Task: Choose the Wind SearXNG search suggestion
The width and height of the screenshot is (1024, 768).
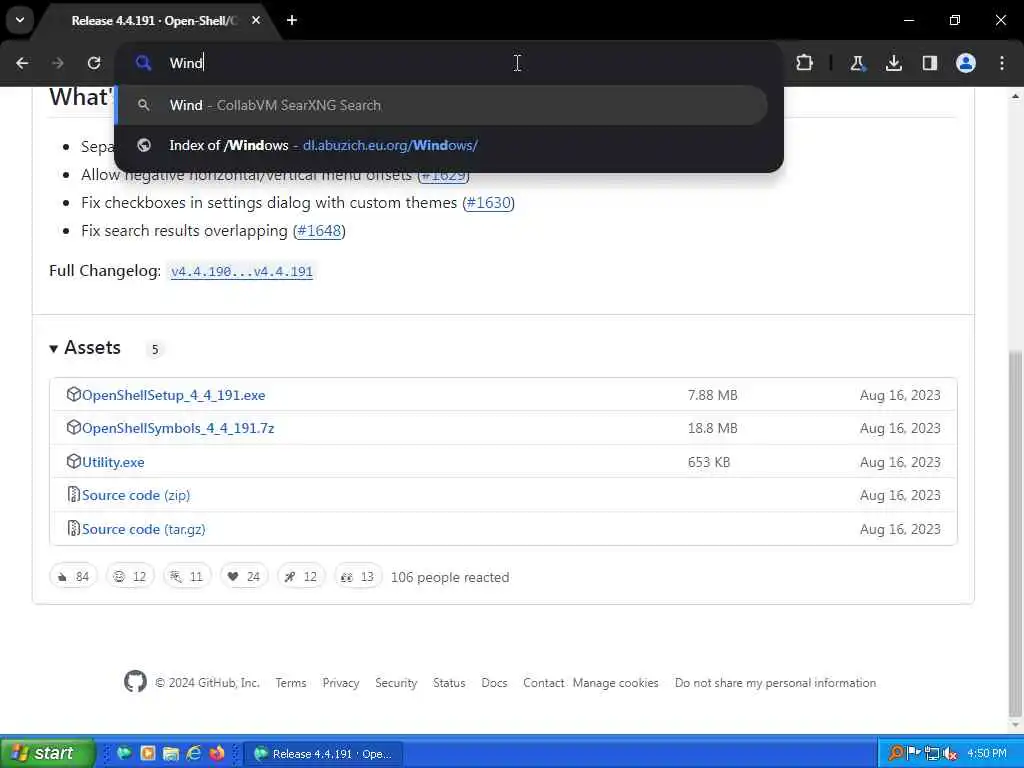Action: (x=441, y=105)
